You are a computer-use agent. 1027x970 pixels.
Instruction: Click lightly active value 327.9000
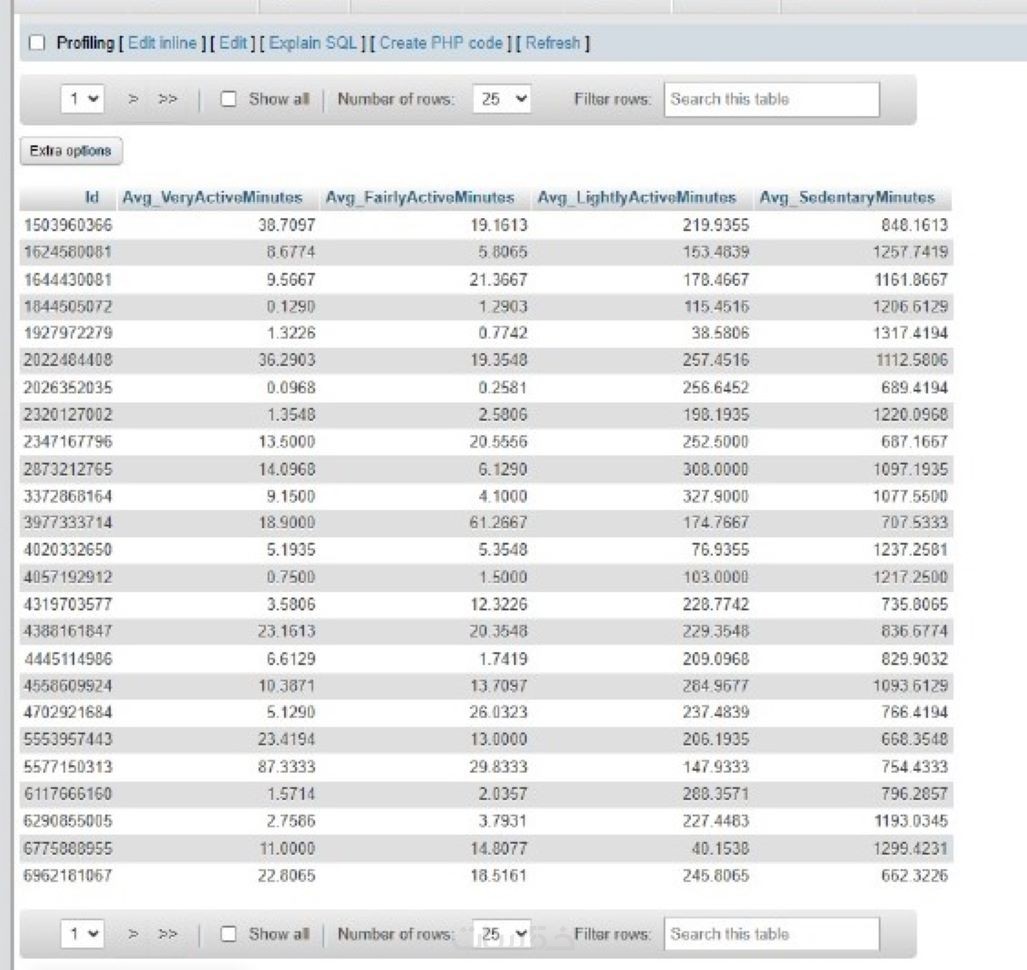point(716,496)
